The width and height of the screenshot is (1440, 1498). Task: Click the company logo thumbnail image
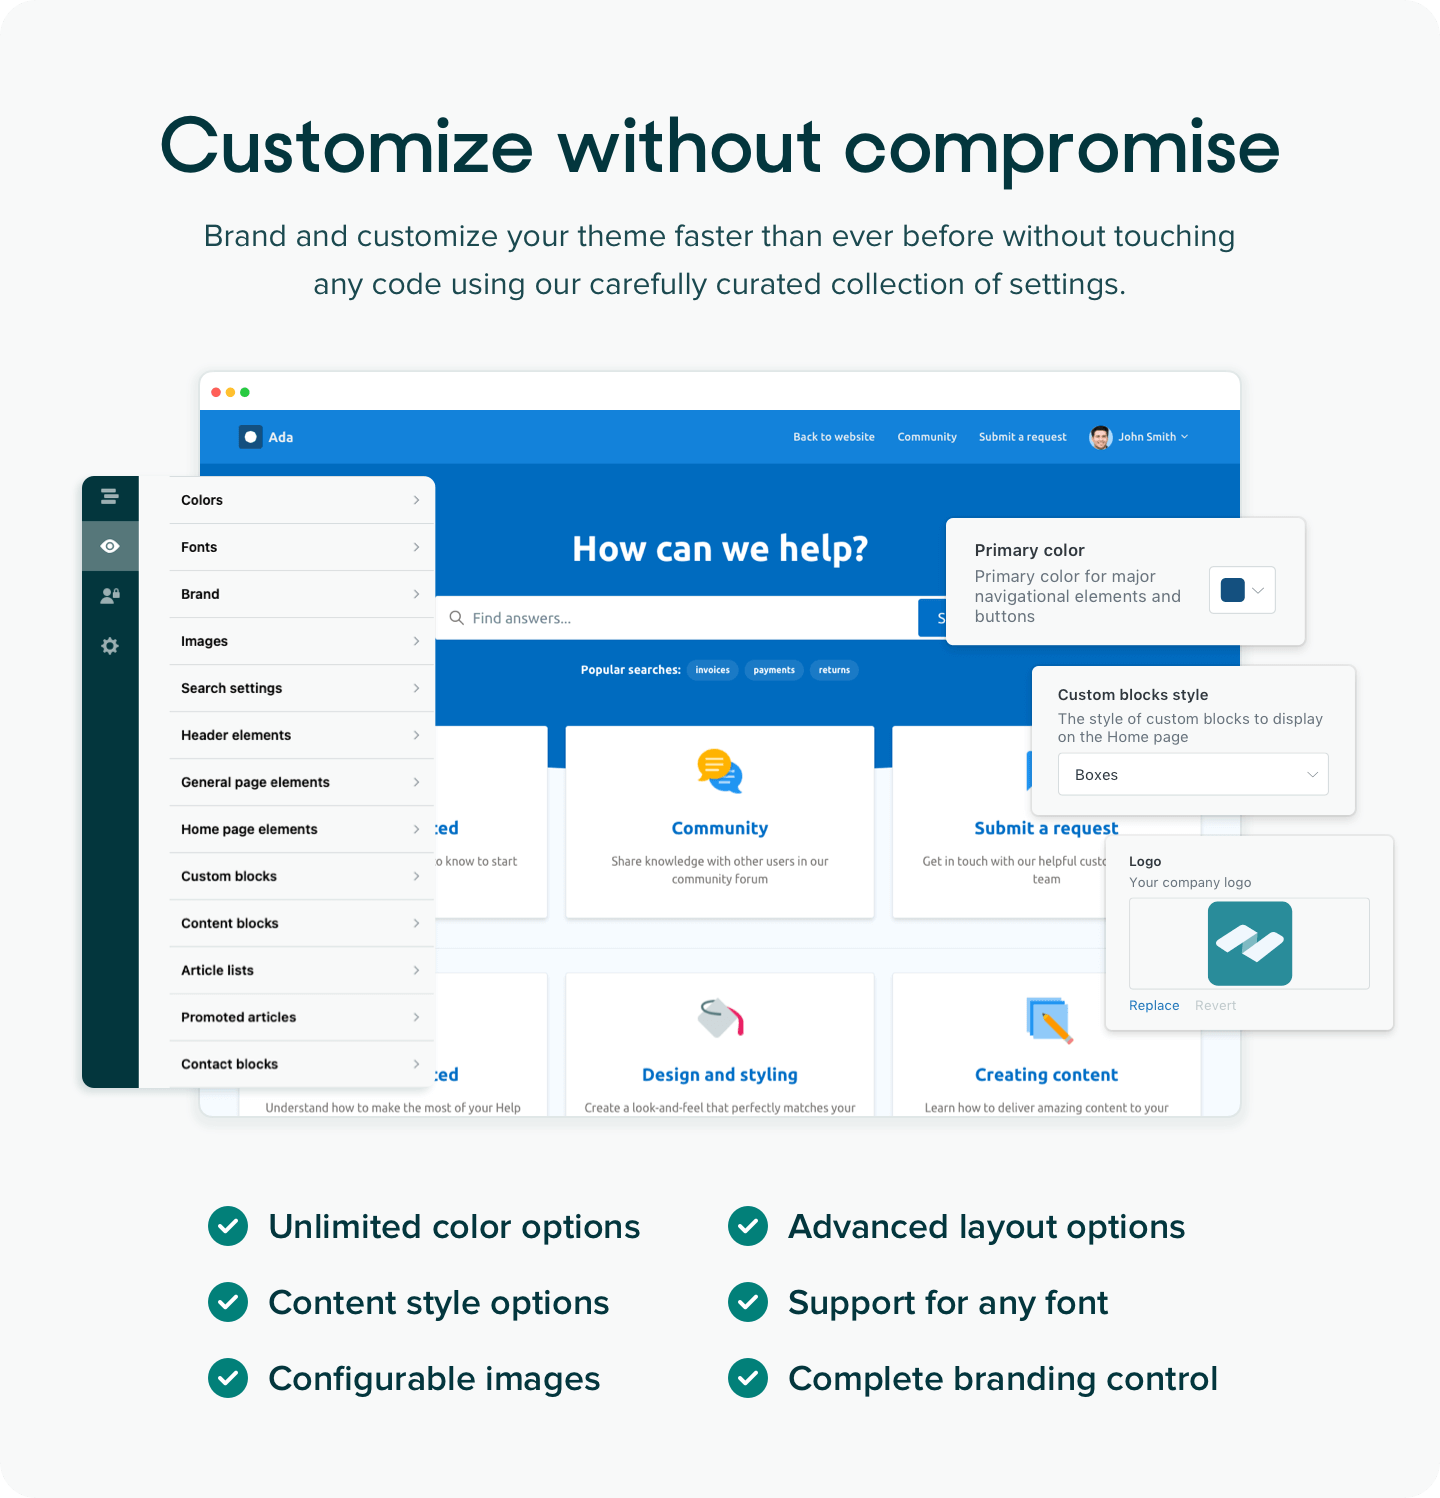click(x=1250, y=944)
